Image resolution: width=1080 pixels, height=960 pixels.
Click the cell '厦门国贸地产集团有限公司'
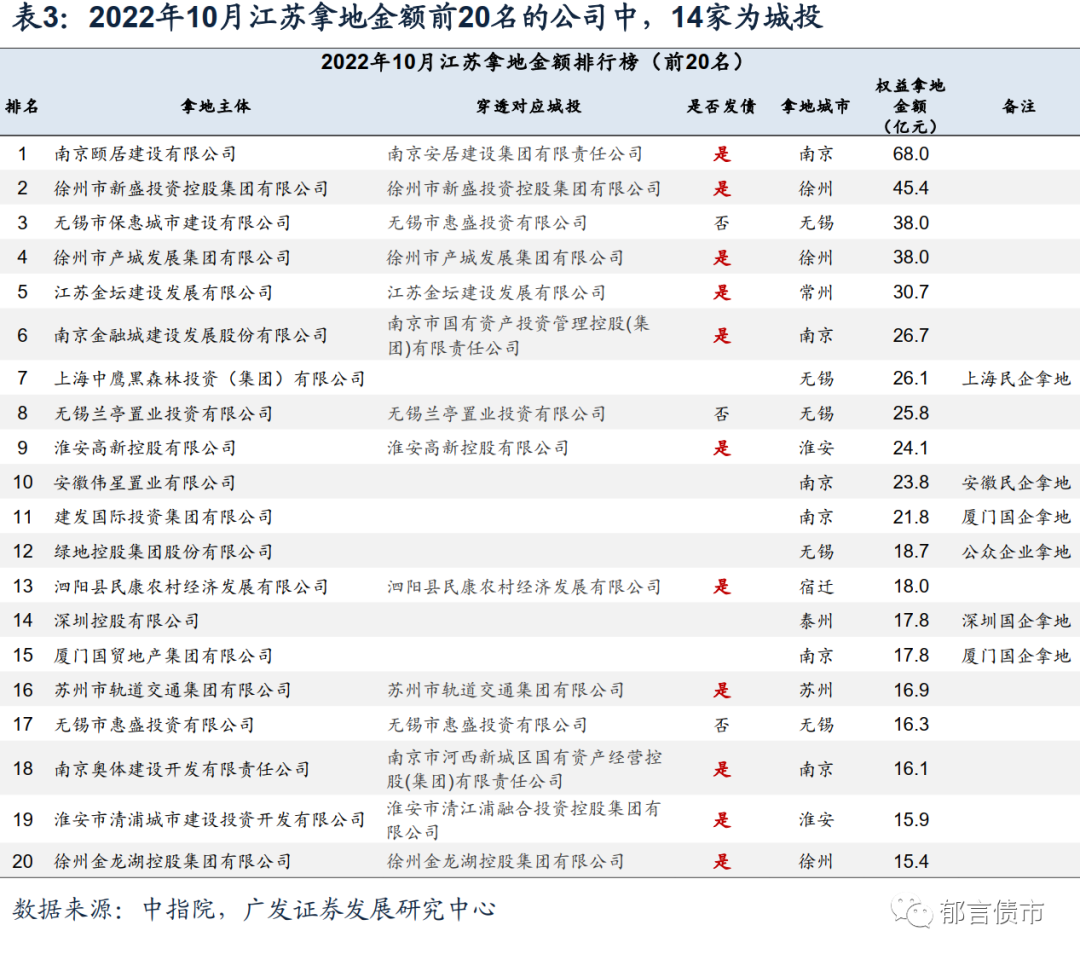pos(164,656)
